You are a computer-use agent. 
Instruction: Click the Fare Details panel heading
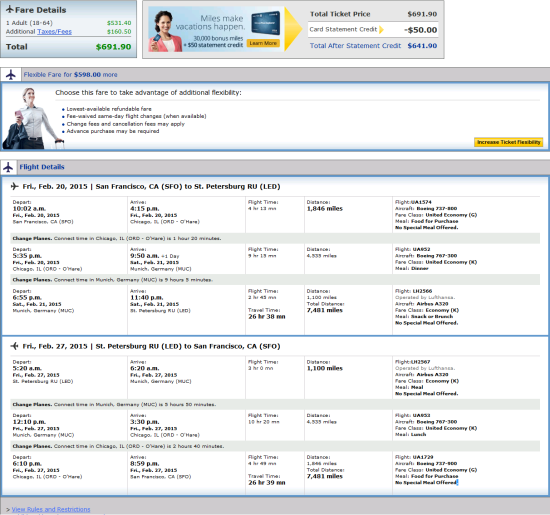pyautogui.click(x=40, y=10)
